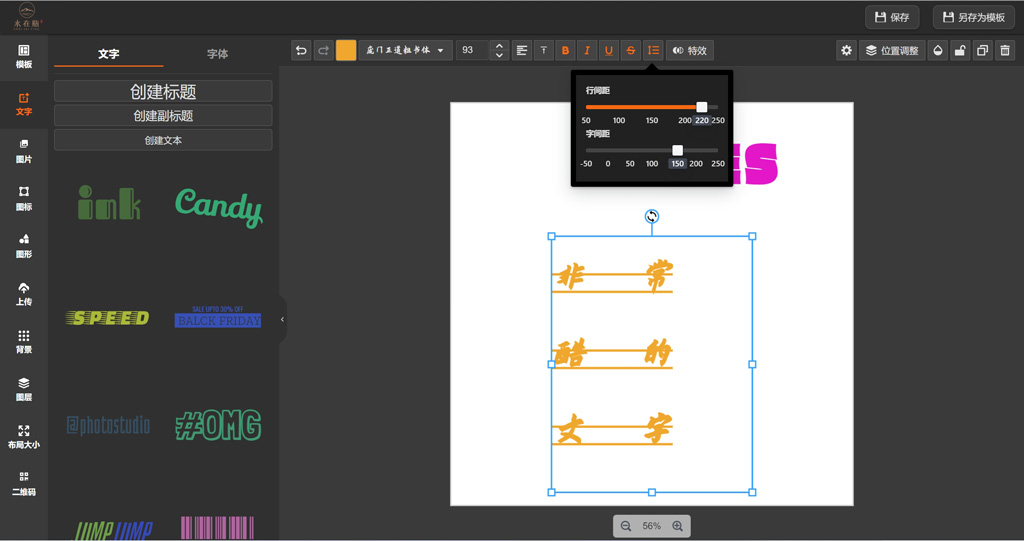Toggle strikethrough formatting
The width and height of the screenshot is (1024, 541).
(x=631, y=50)
